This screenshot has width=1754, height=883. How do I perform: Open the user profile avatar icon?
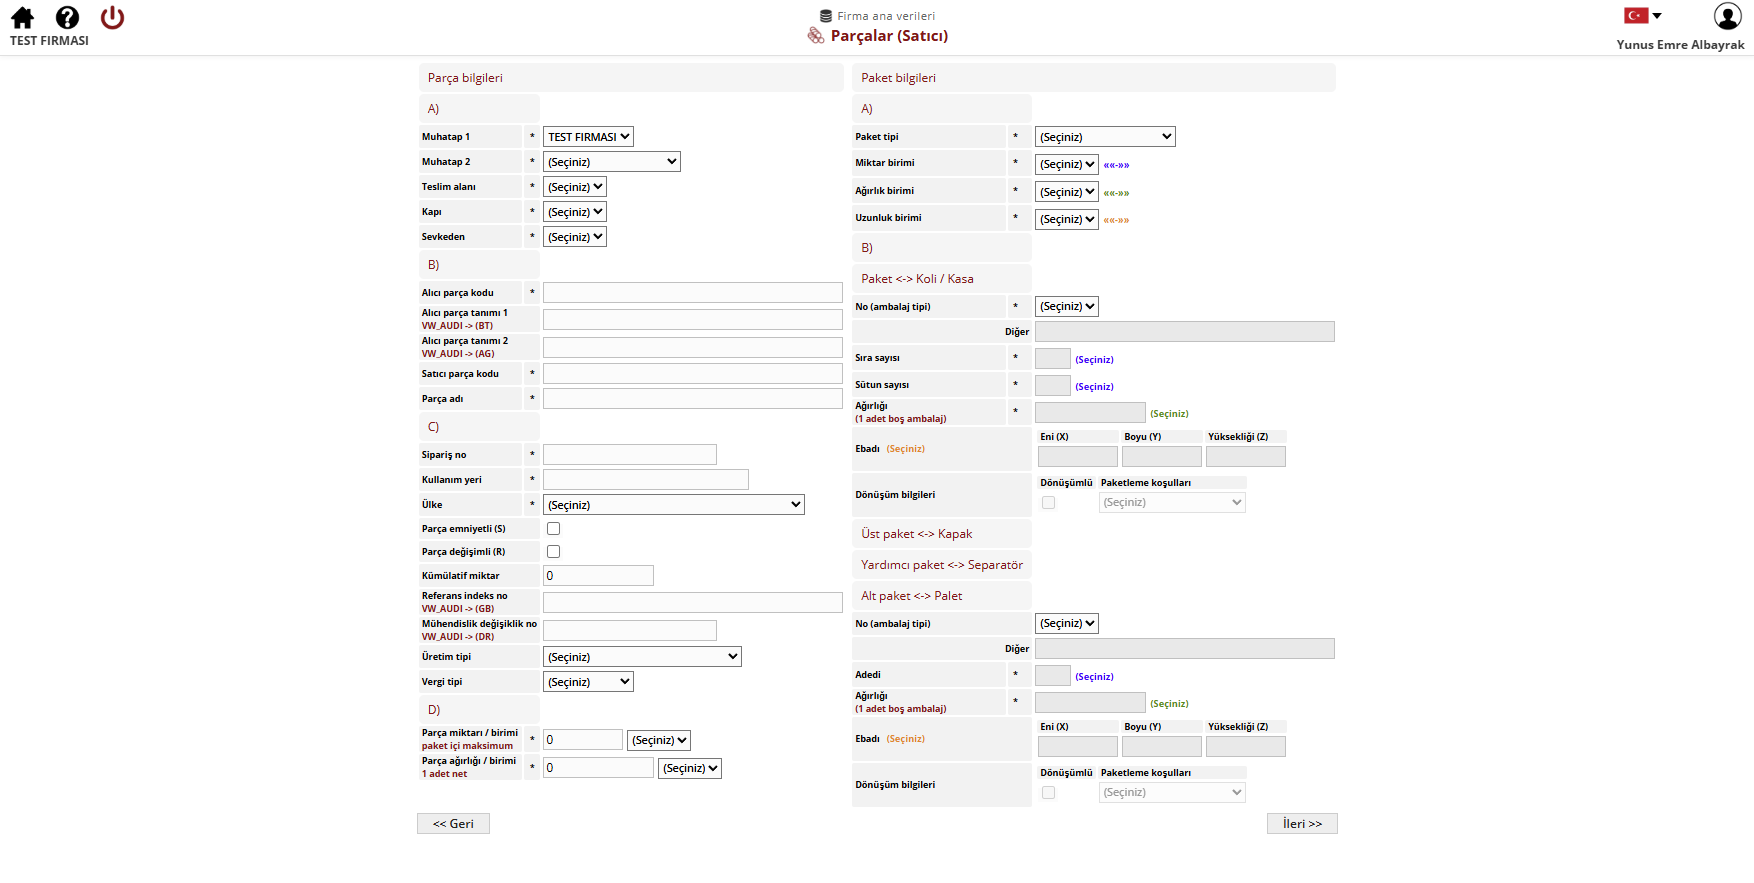(1727, 16)
